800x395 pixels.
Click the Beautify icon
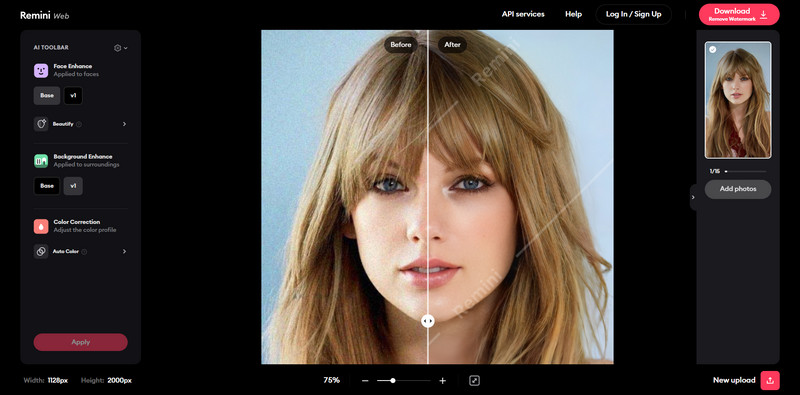coord(41,124)
